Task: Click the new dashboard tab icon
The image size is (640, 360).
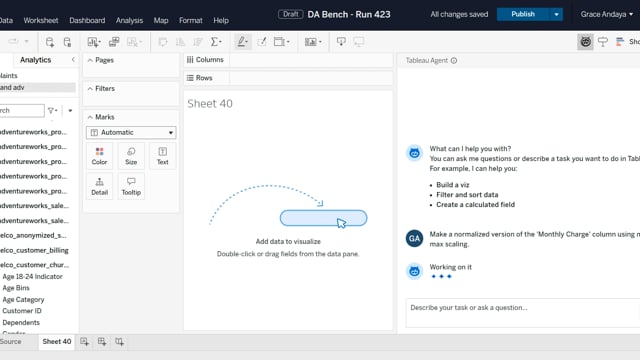Action: point(102,342)
